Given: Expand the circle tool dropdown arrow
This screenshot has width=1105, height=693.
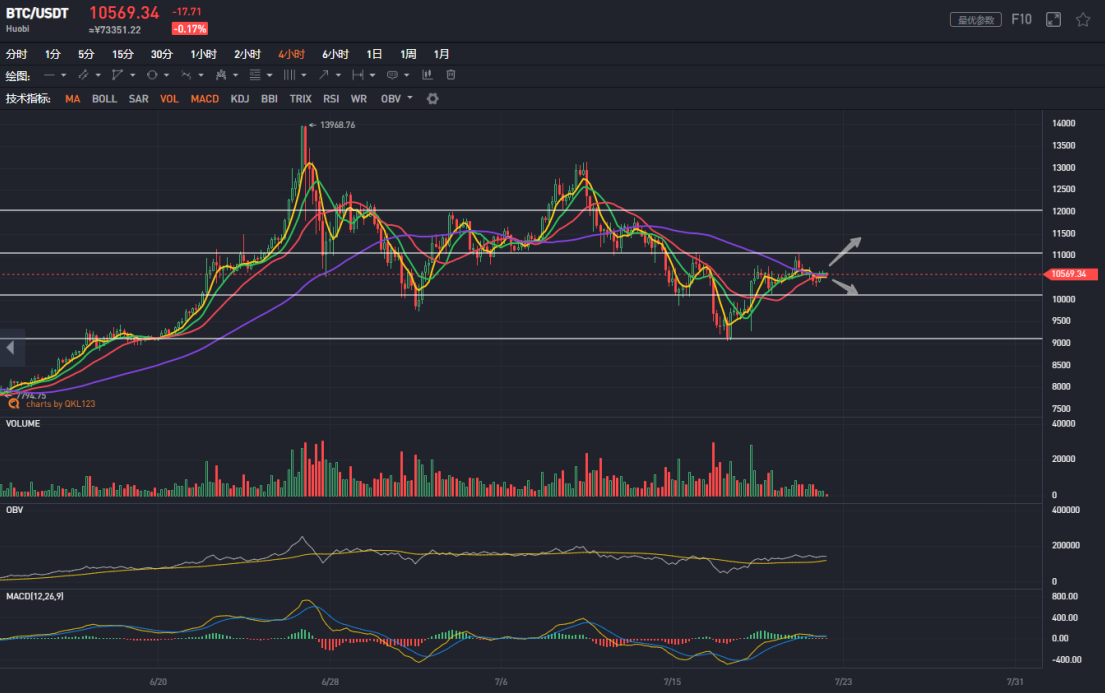Looking at the screenshot, I should 166,75.
